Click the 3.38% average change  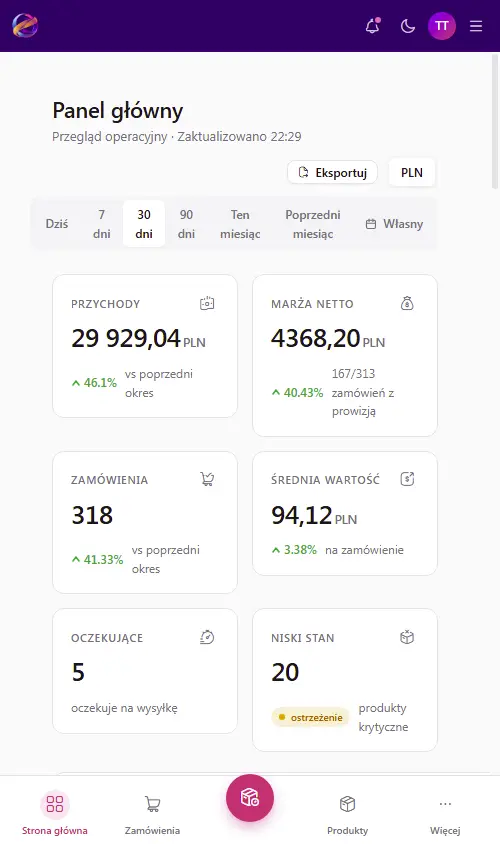click(294, 550)
